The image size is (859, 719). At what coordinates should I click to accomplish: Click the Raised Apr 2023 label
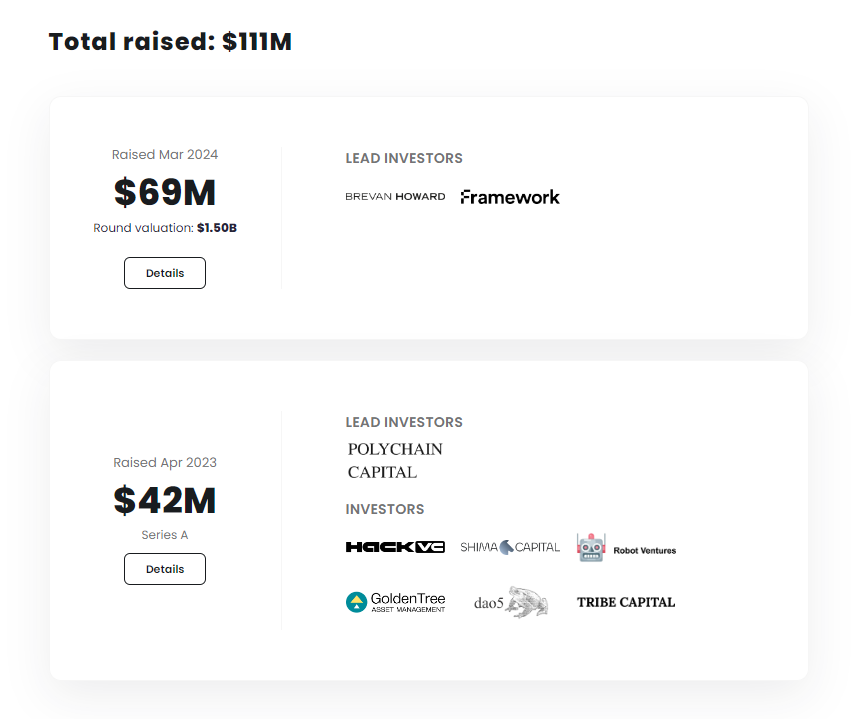tap(165, 463)
